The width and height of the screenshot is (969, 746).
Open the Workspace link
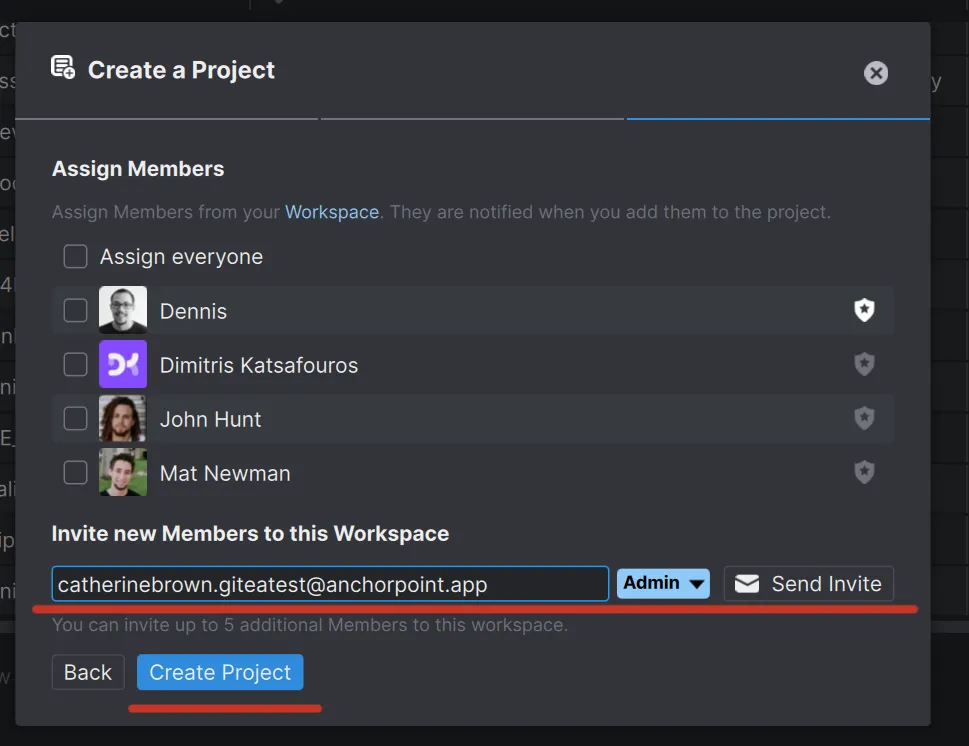pyautogui.click(x=332, y=212)
